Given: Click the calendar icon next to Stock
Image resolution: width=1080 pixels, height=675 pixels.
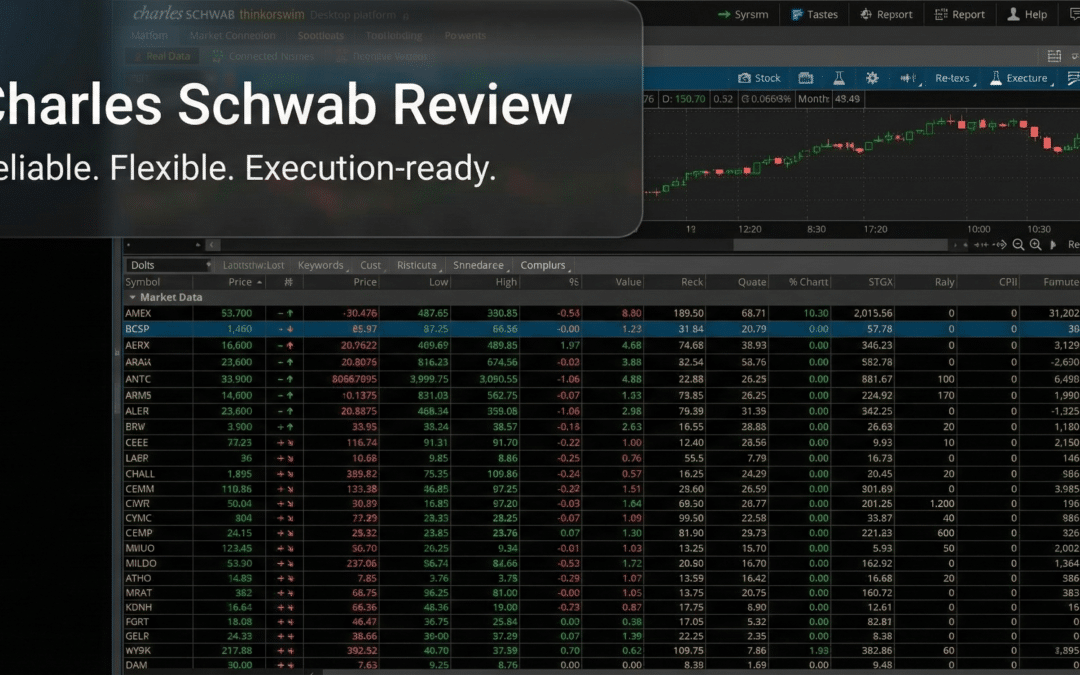Looking at the screenshot, I should (805, 78).
